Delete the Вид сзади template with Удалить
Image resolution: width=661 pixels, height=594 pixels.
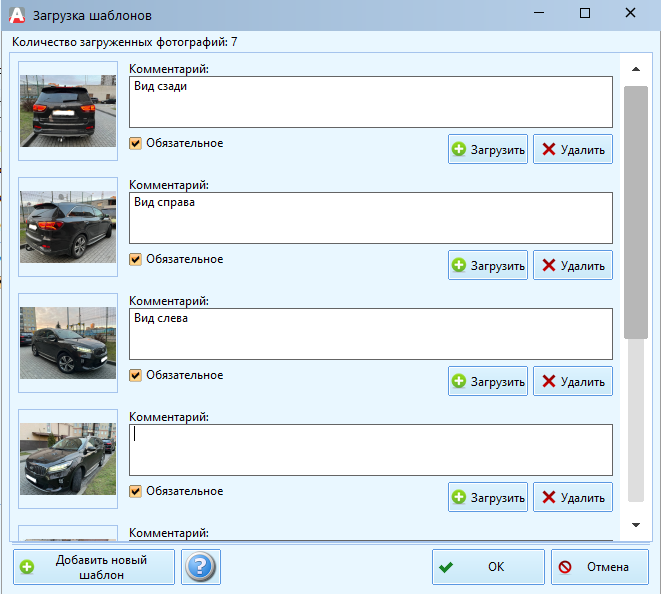point(573,149)
